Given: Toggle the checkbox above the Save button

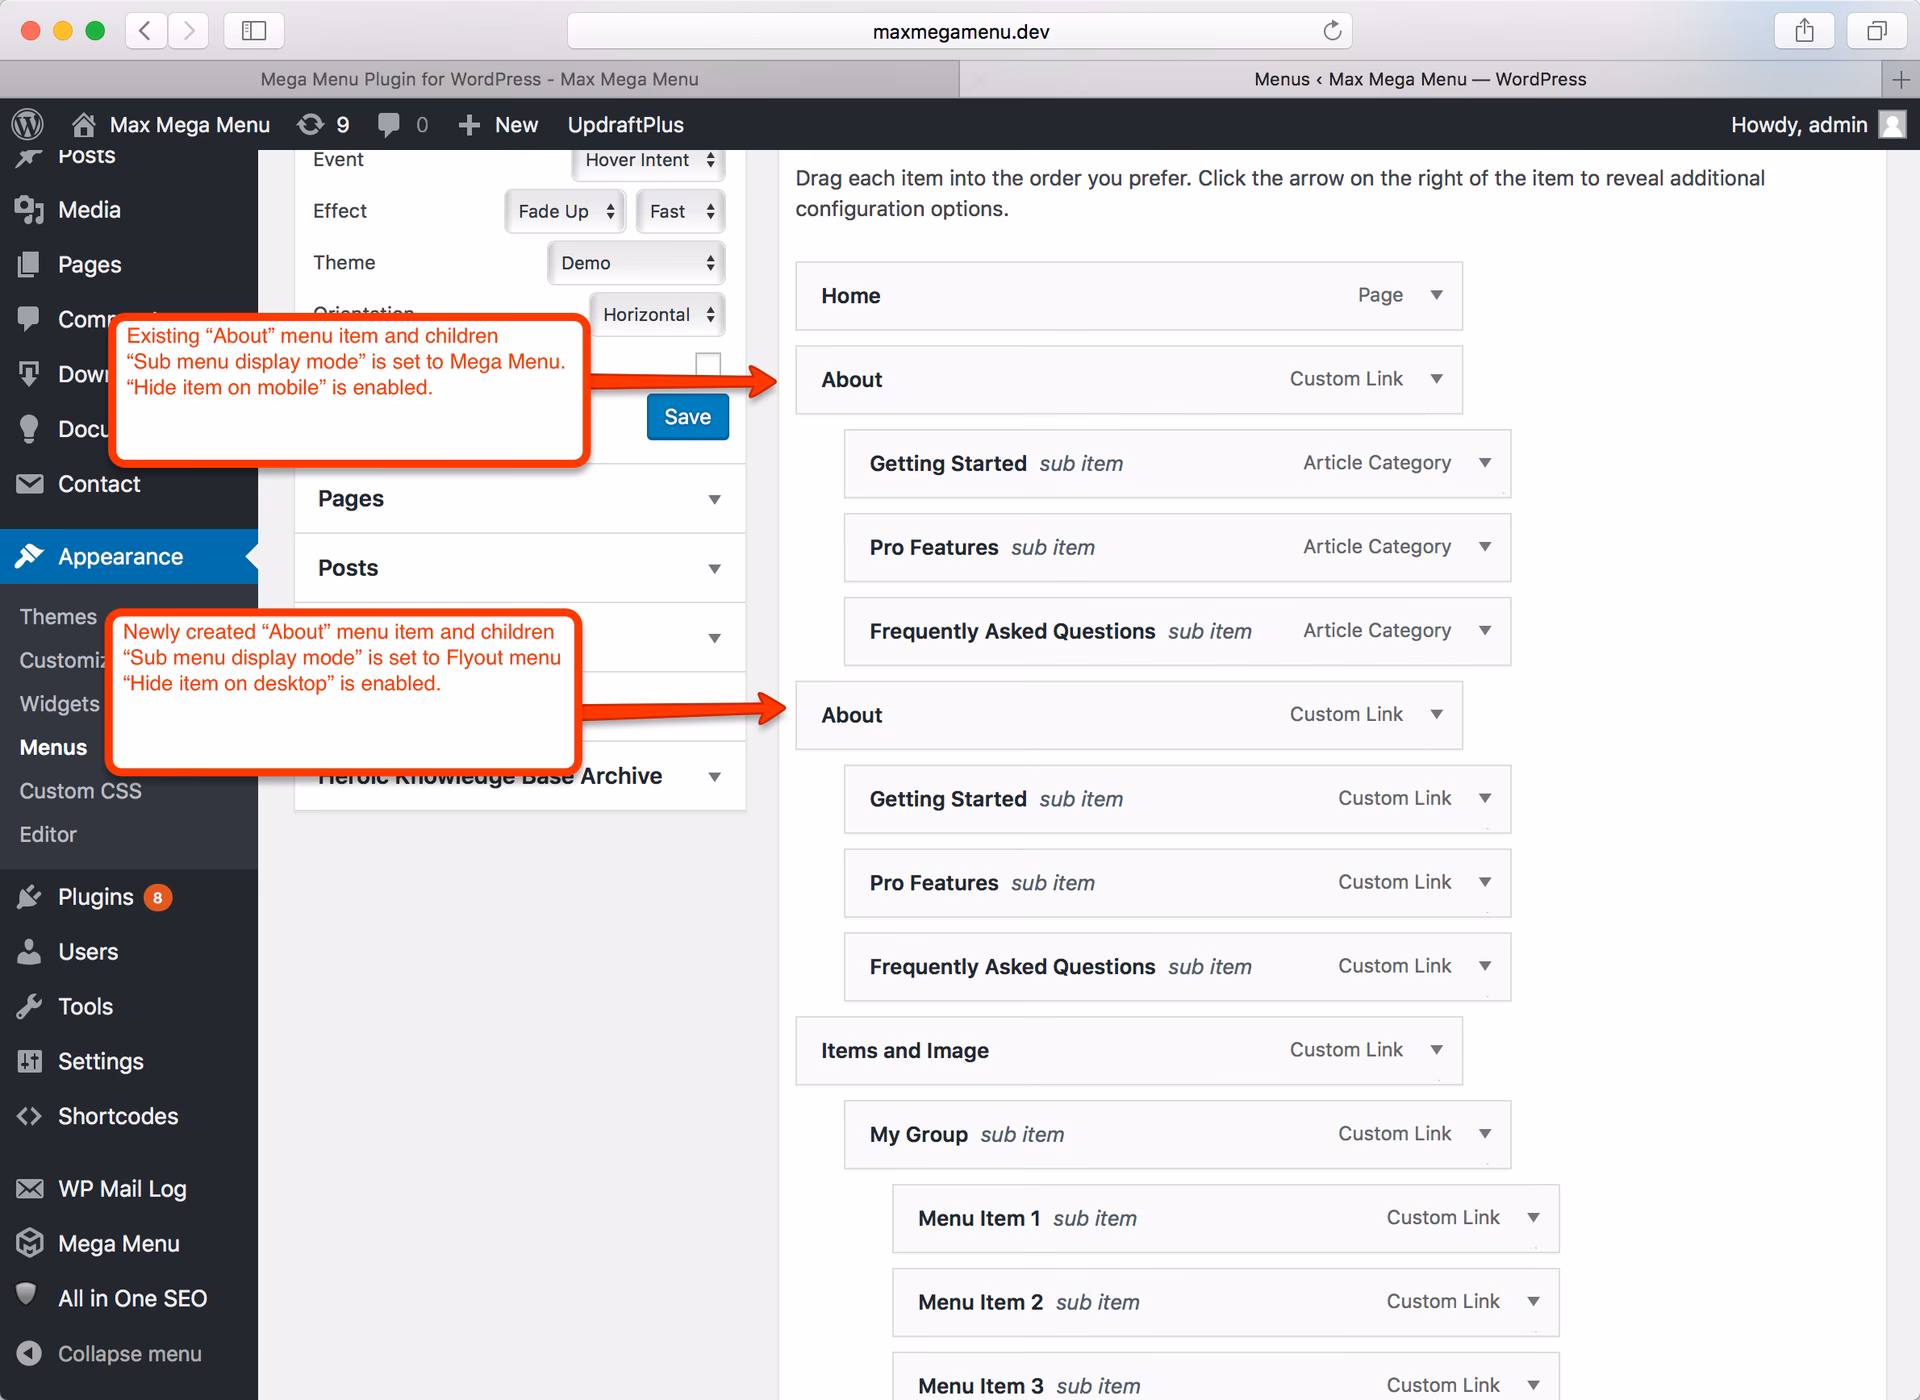Looking at the screenshot, I should pyautogui.click(x=708, y=363).
